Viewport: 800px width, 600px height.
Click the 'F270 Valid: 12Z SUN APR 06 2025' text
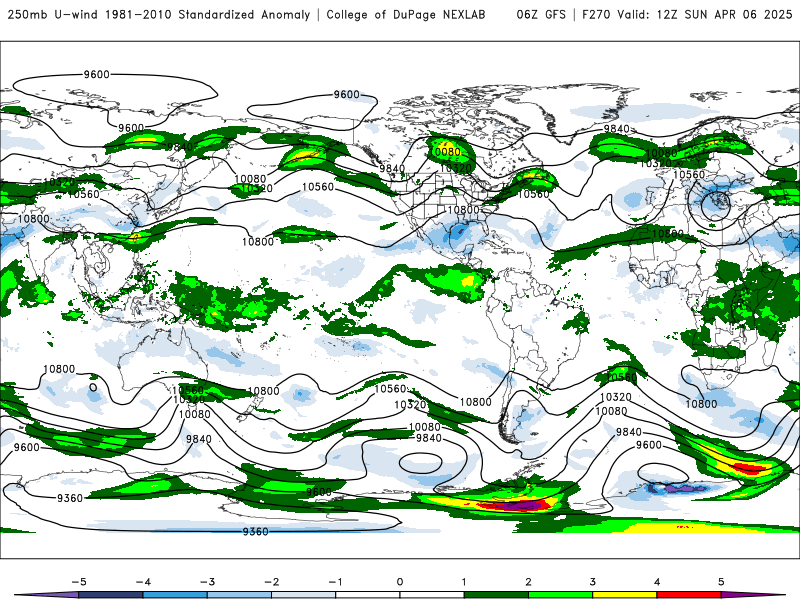(x=687, y=14)
